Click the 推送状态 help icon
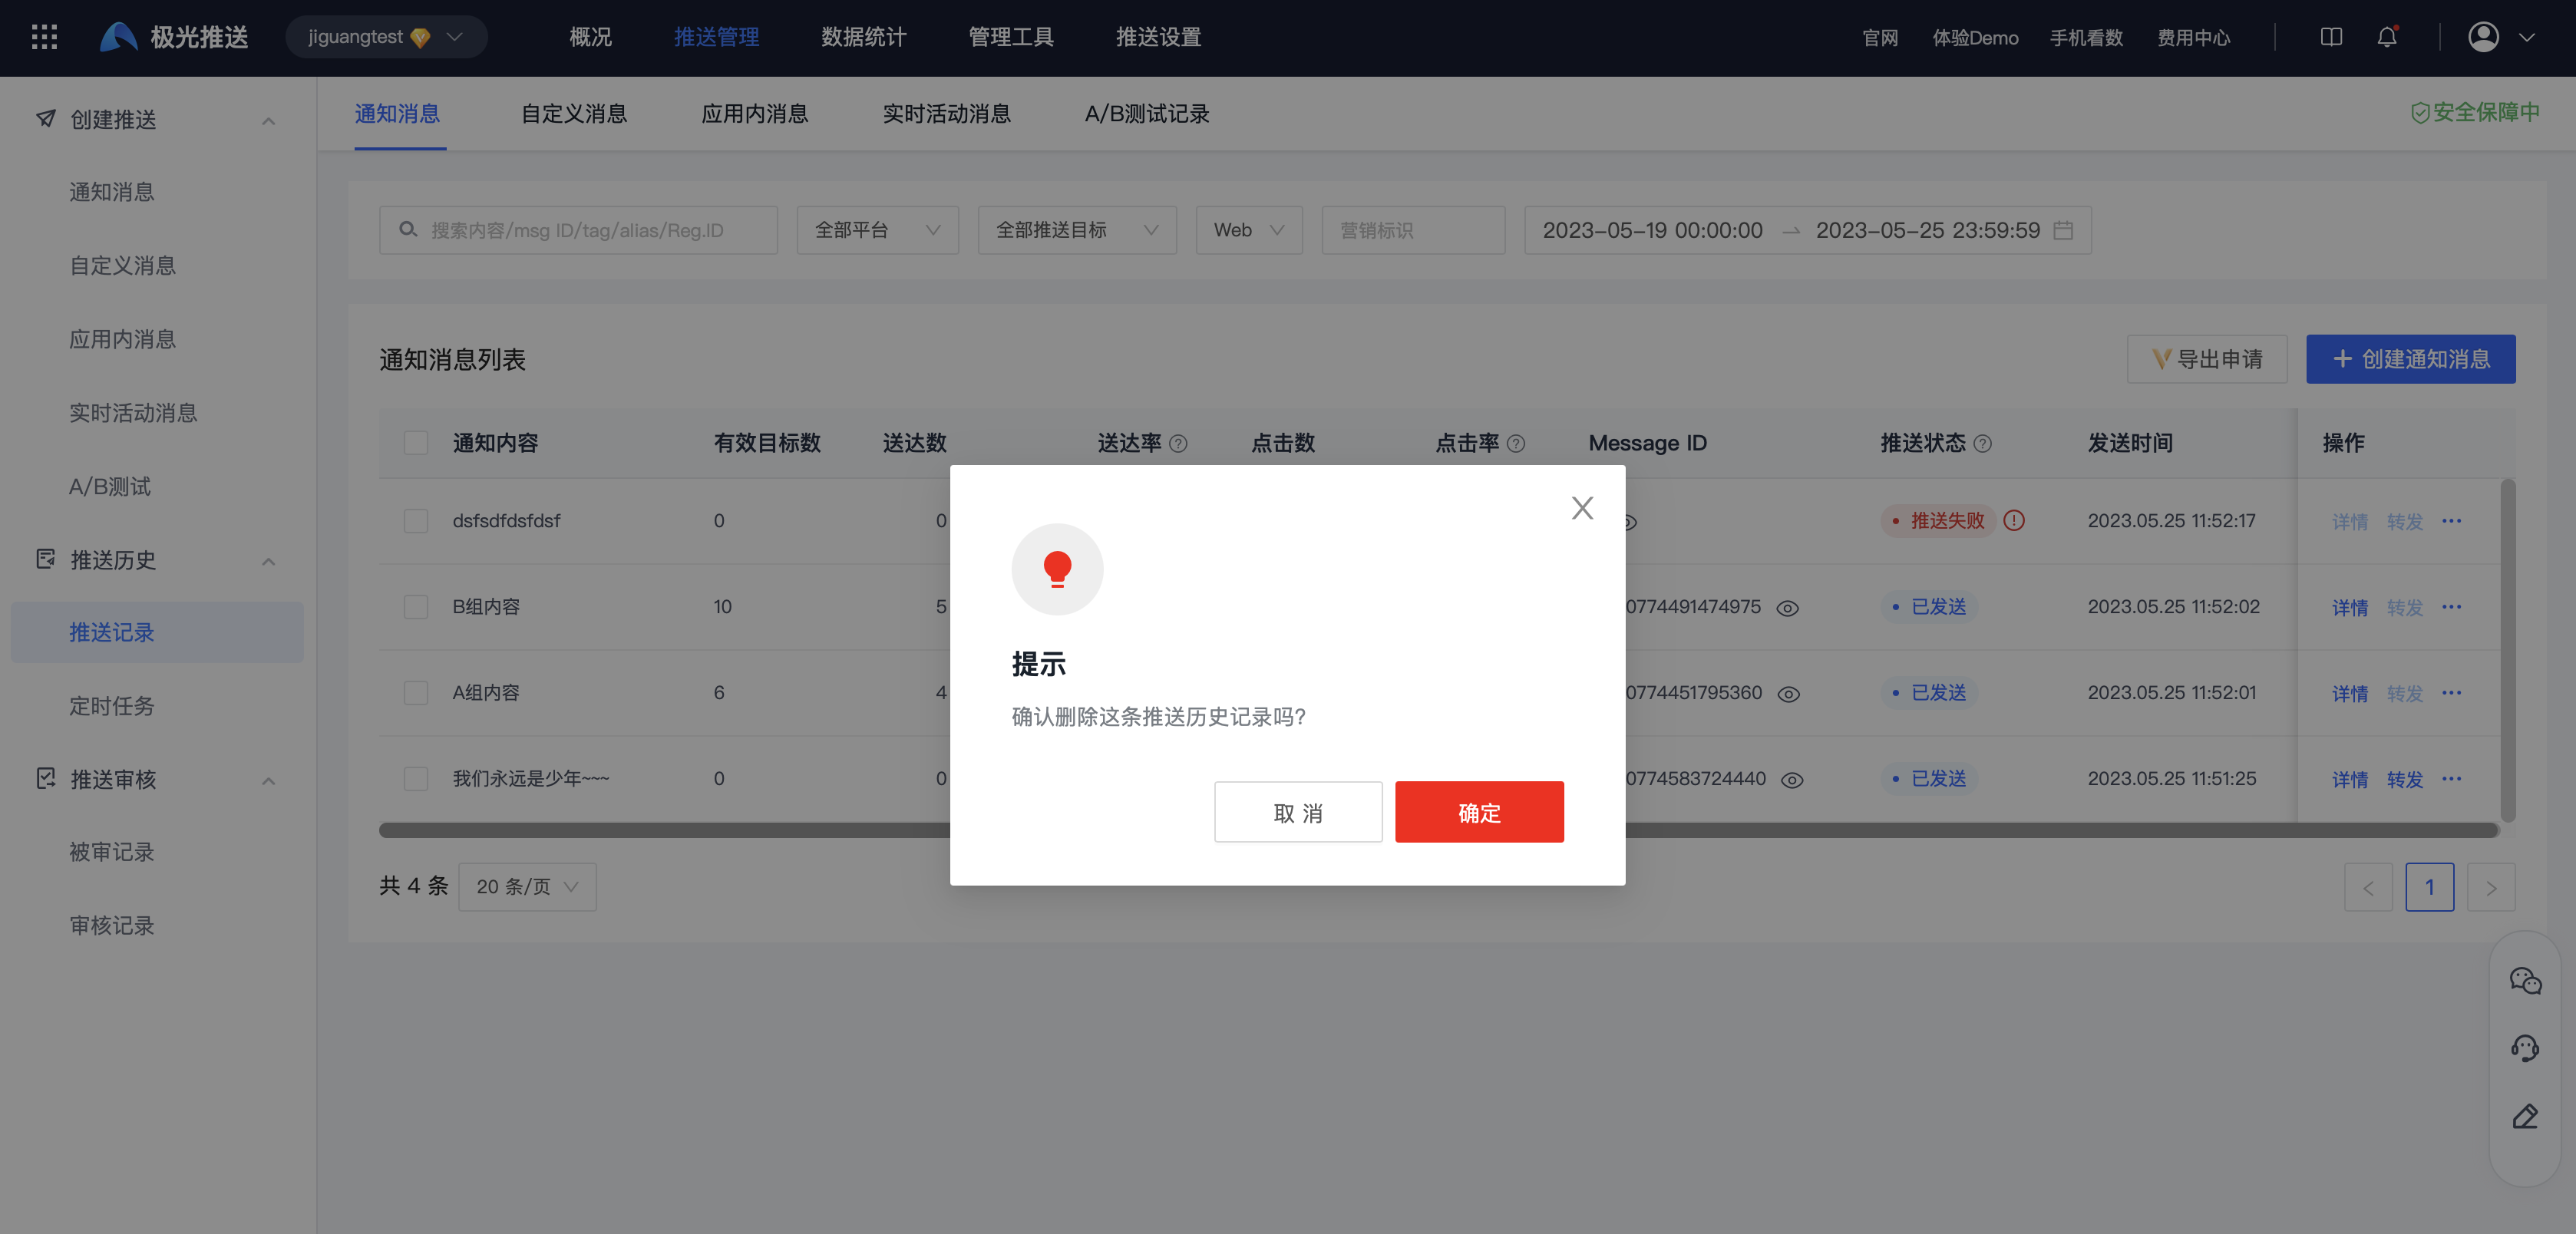Screen dimensions: 2576x1234 1982,443
